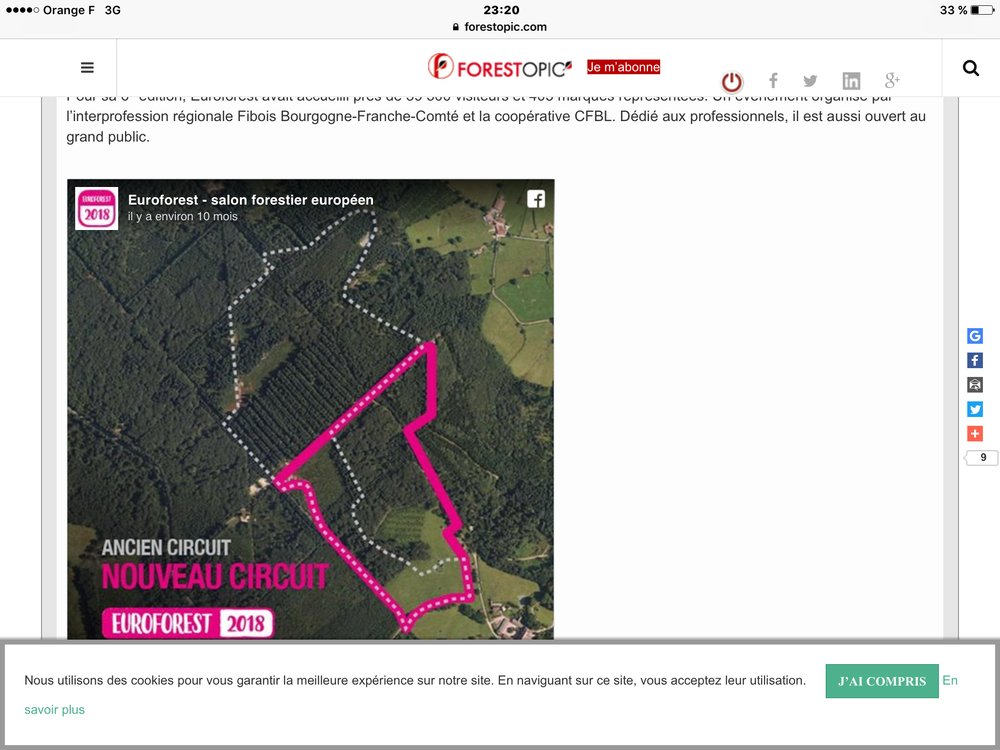Click the 'Je m'abonne' subscribe button
The width and height of the screenshot is (1000, 750).
[x=623, y=67]
